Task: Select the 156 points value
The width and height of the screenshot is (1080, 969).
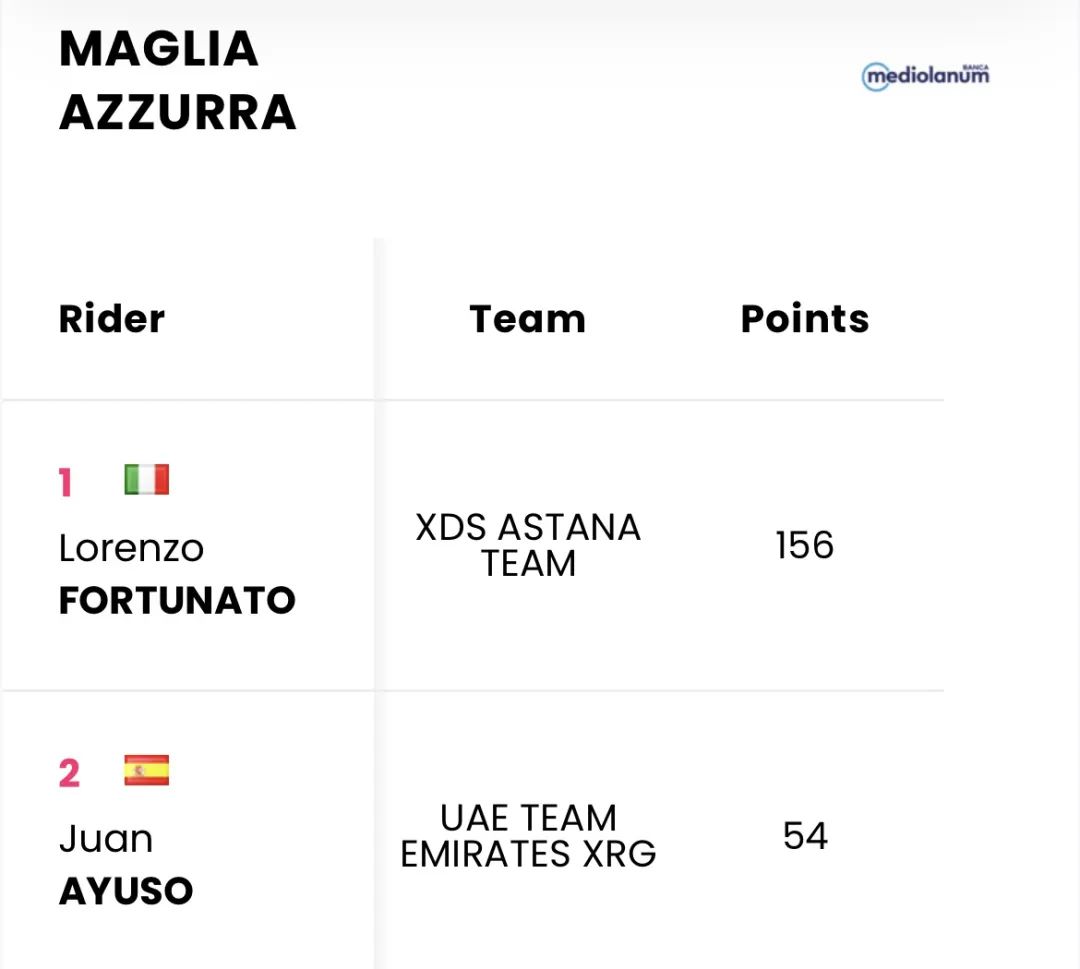Action: (804, 546)
